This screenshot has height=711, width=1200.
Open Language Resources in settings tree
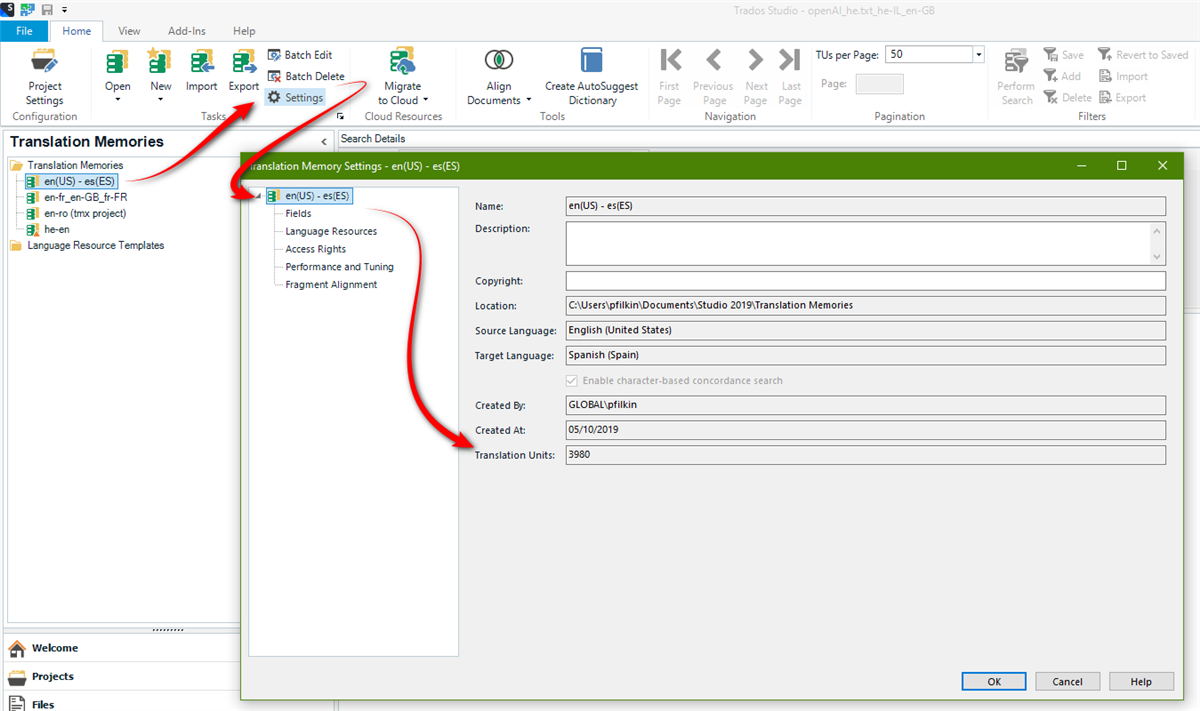click(x=331, y=231)
